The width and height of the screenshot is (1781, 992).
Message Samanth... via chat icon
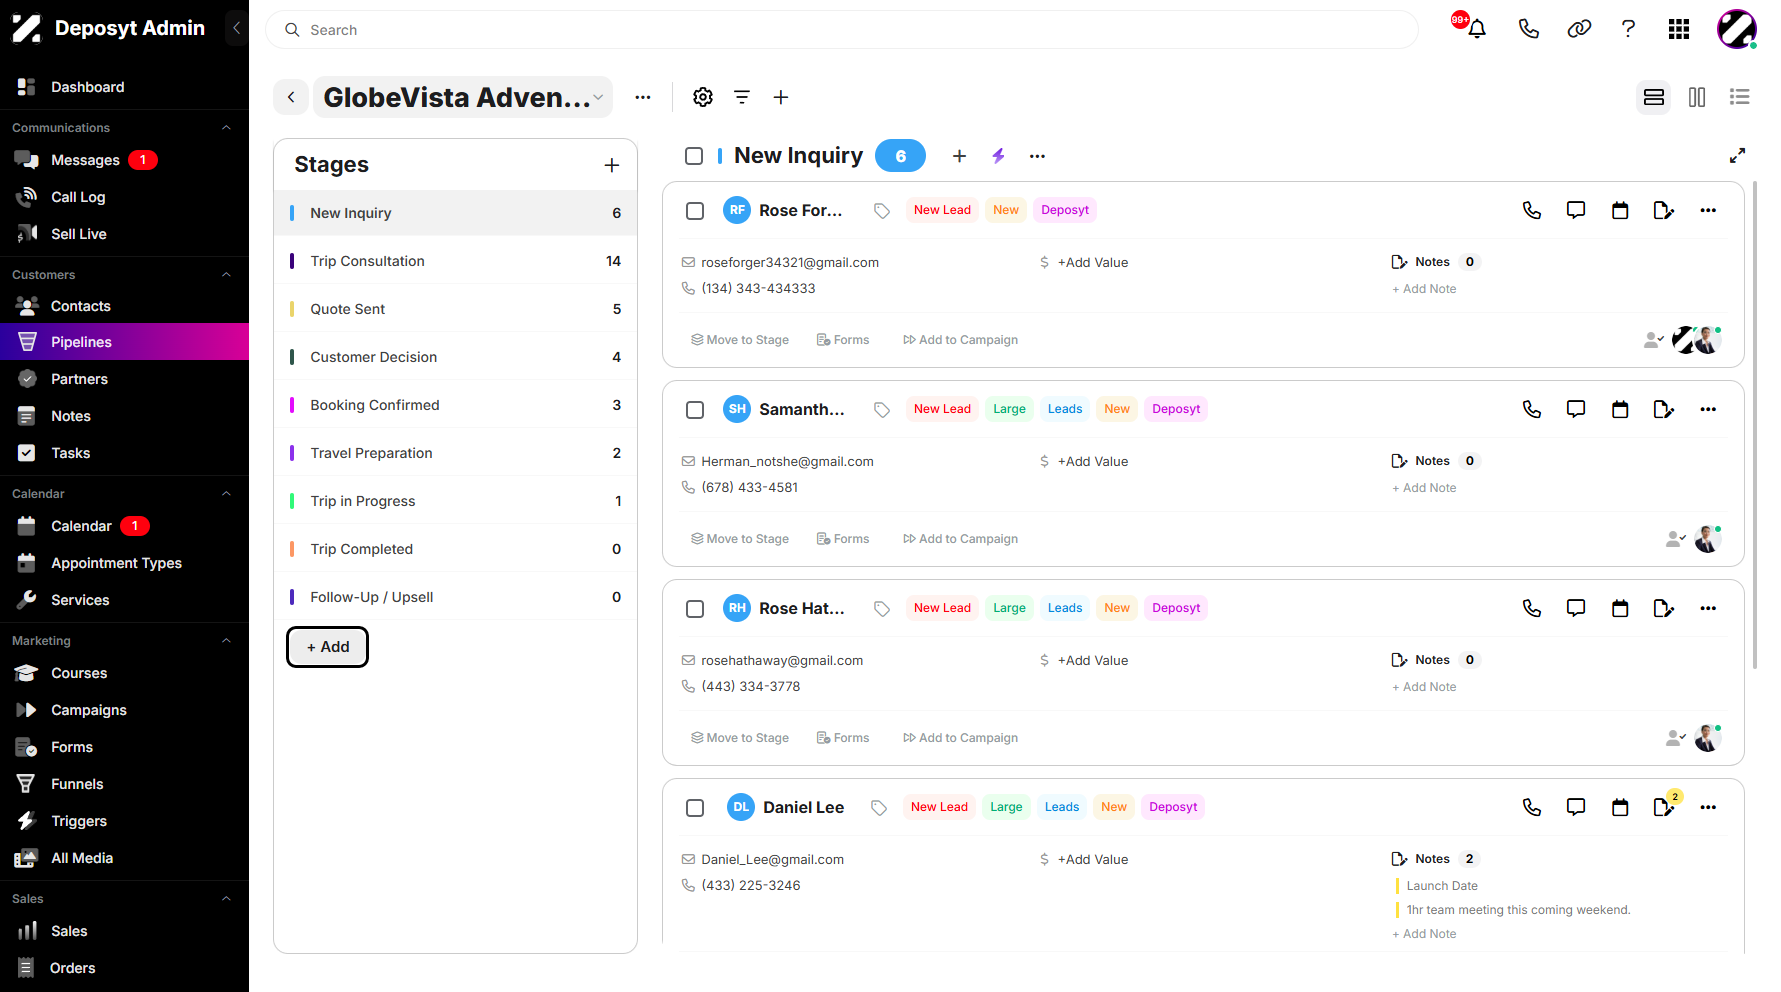[x=1576, y=409]
